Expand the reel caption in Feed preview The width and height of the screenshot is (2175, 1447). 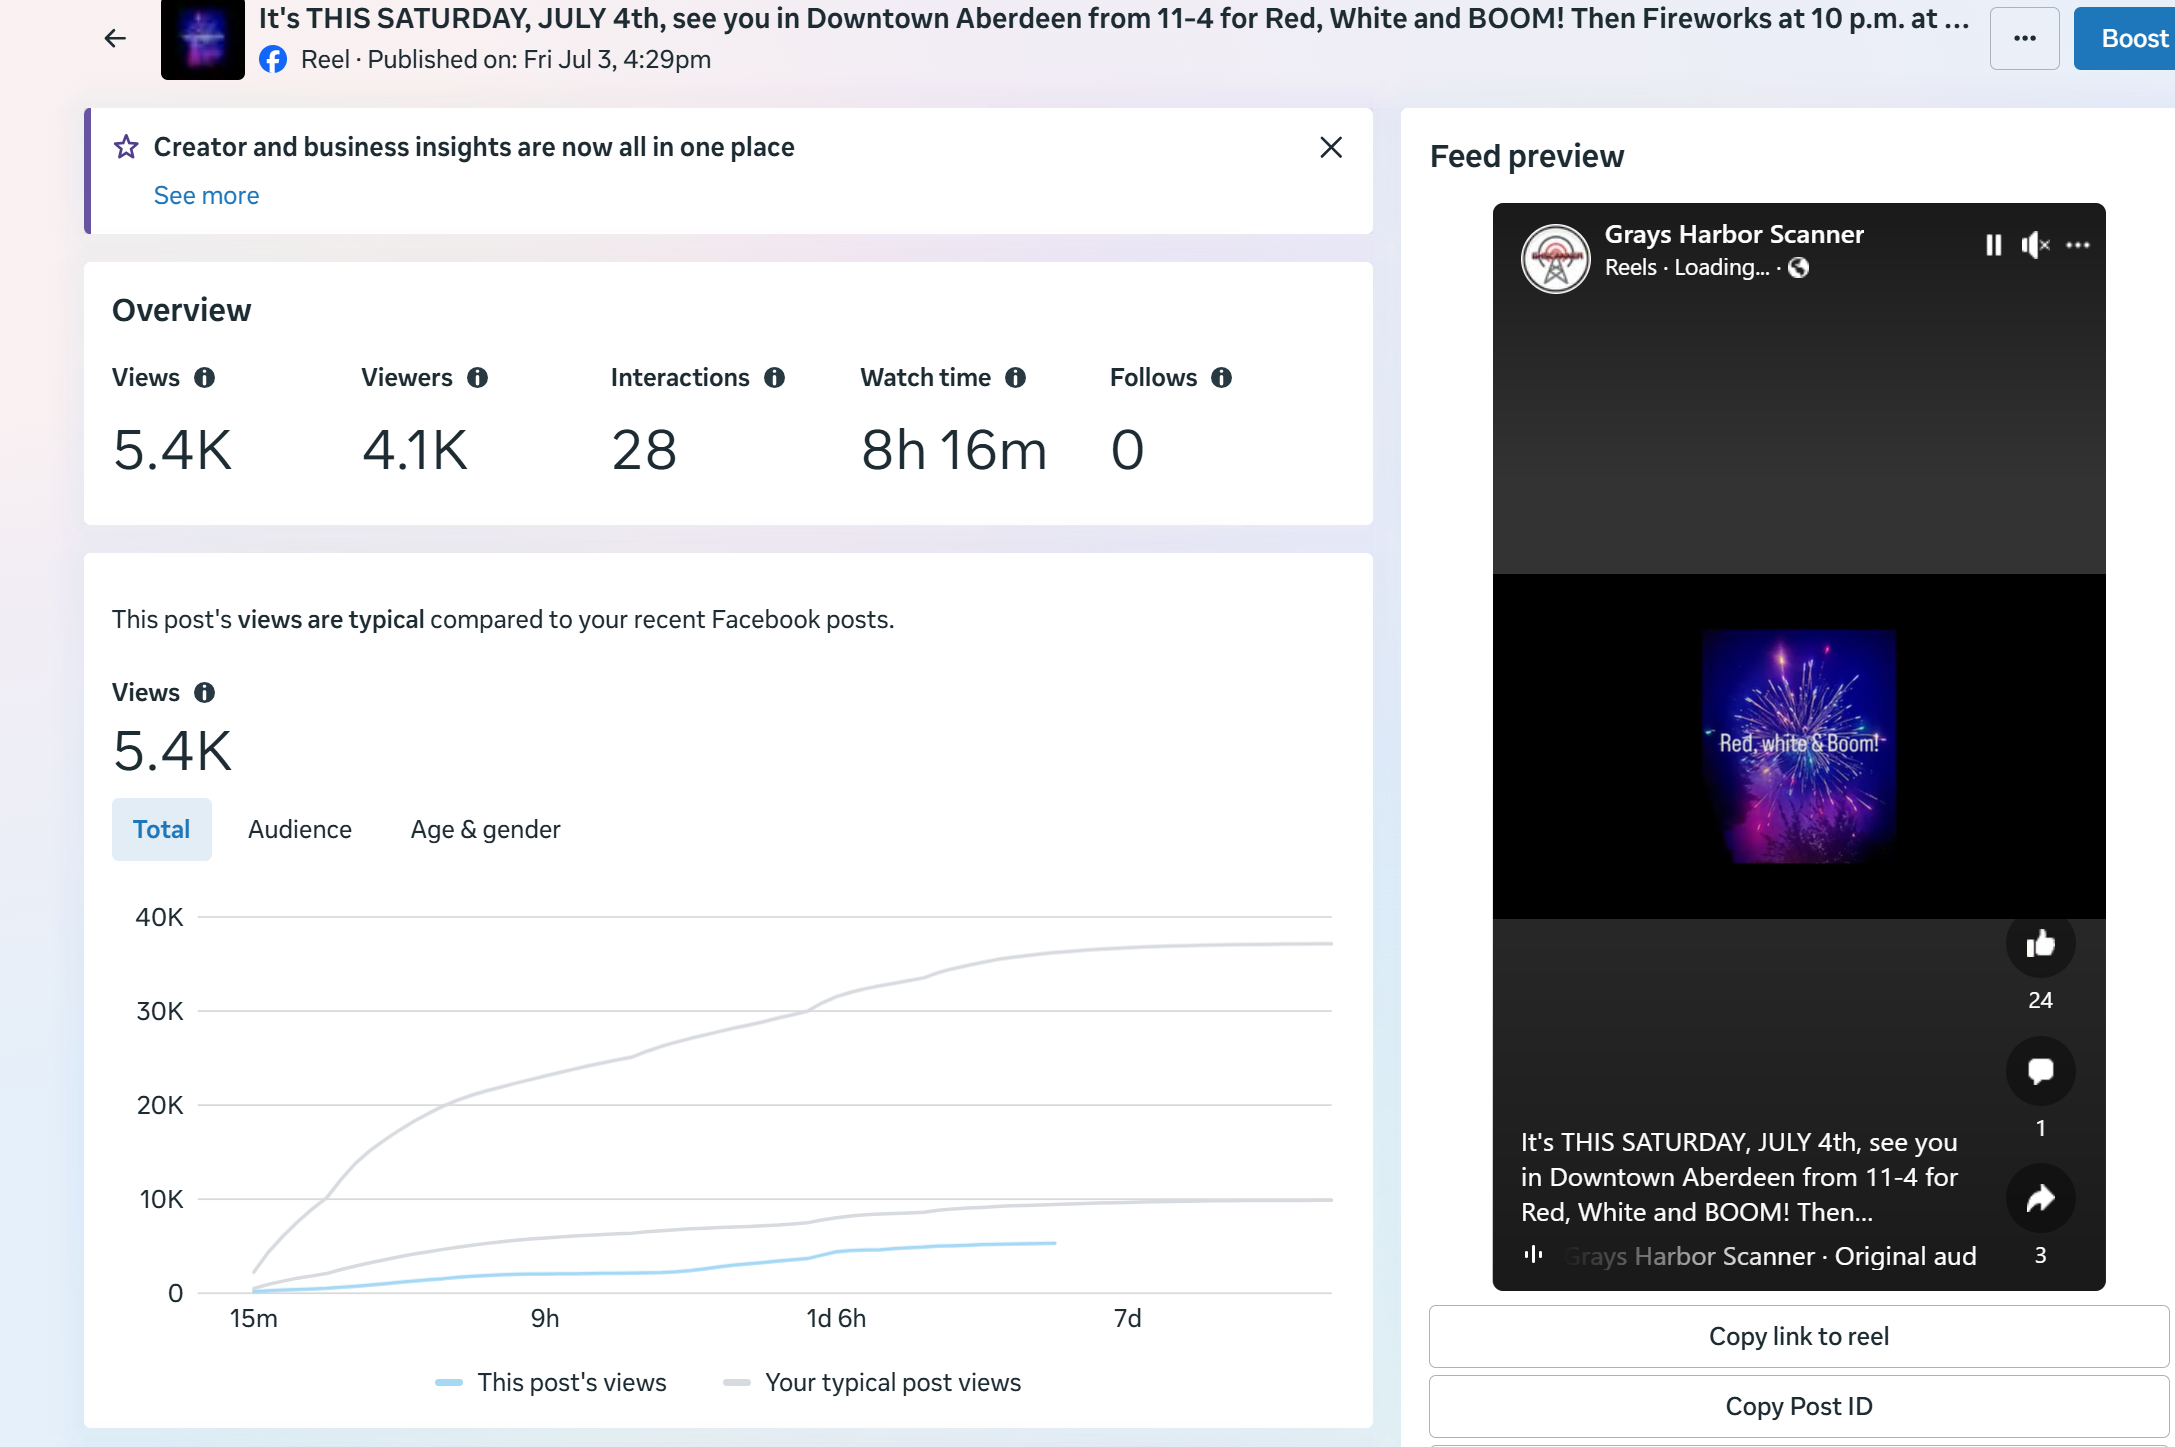1739,1177
